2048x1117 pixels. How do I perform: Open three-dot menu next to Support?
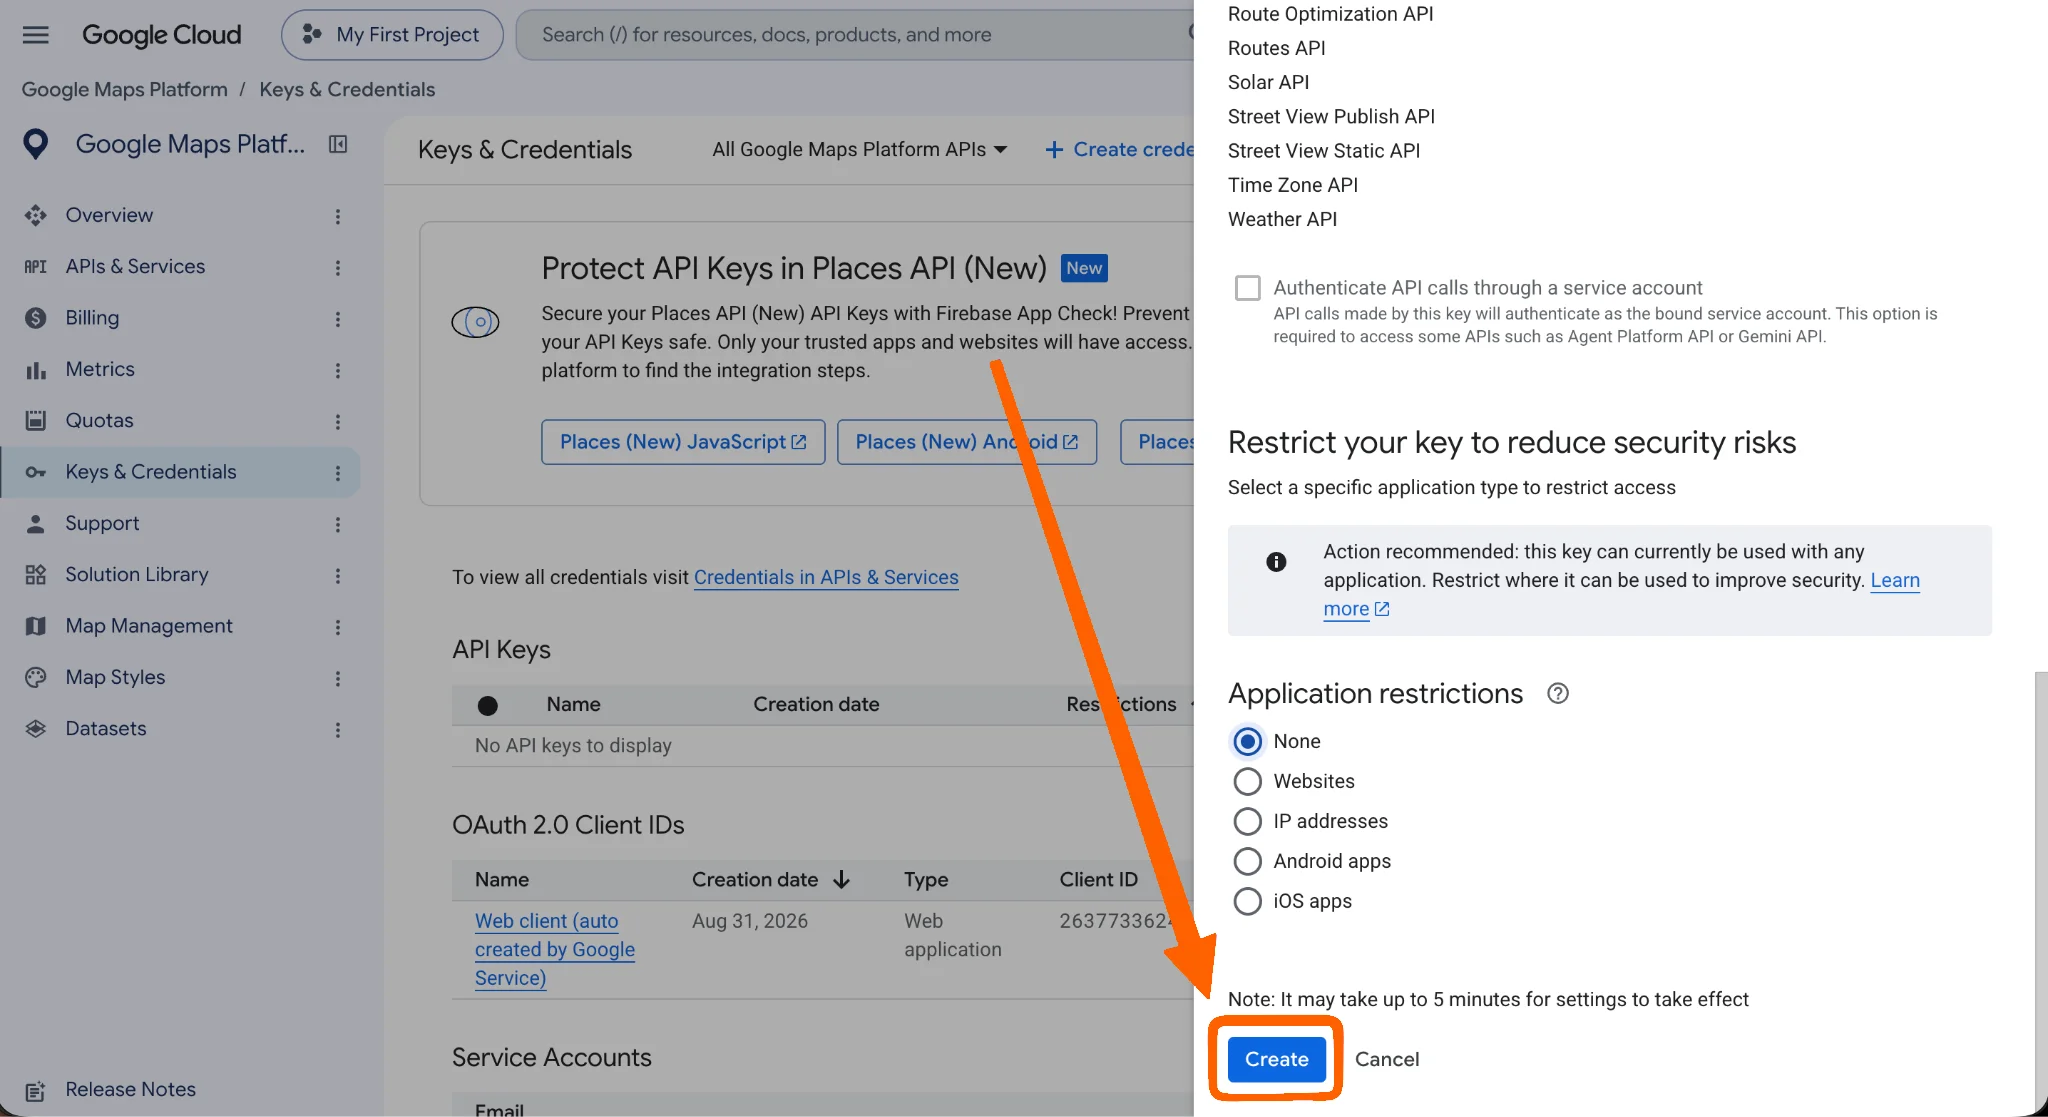[338, 524]
